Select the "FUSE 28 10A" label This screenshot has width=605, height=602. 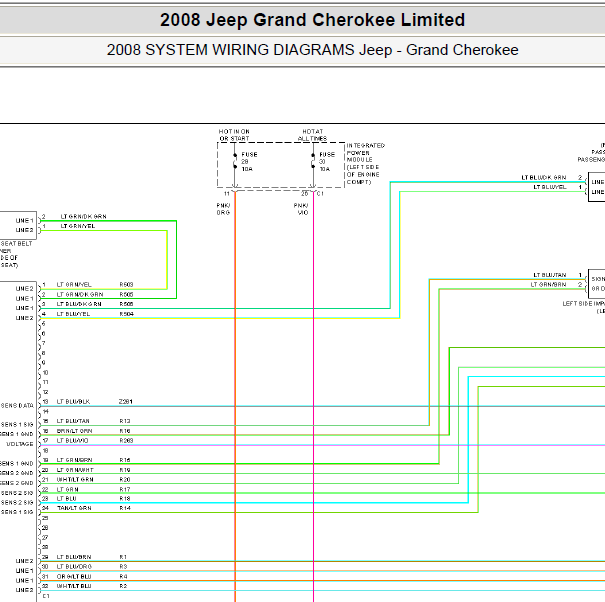click(x=249, y=162)
